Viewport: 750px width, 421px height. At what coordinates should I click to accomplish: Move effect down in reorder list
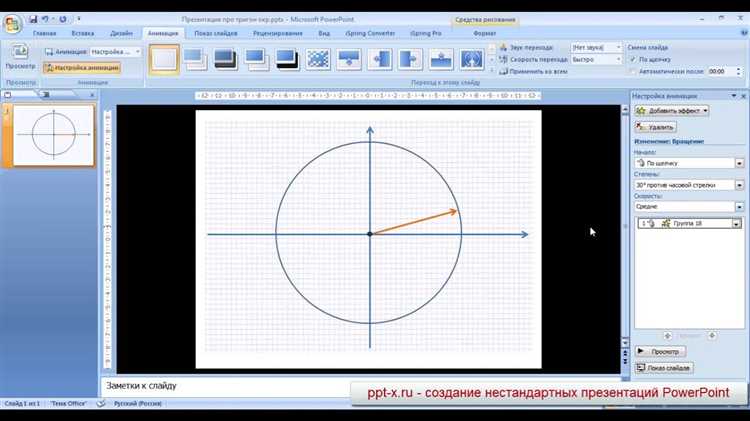point(712,336)
